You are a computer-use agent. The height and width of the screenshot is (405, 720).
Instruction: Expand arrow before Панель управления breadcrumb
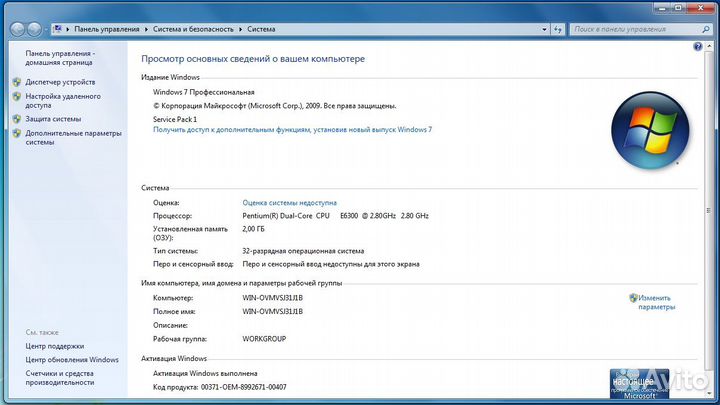(x=68, y=29)
